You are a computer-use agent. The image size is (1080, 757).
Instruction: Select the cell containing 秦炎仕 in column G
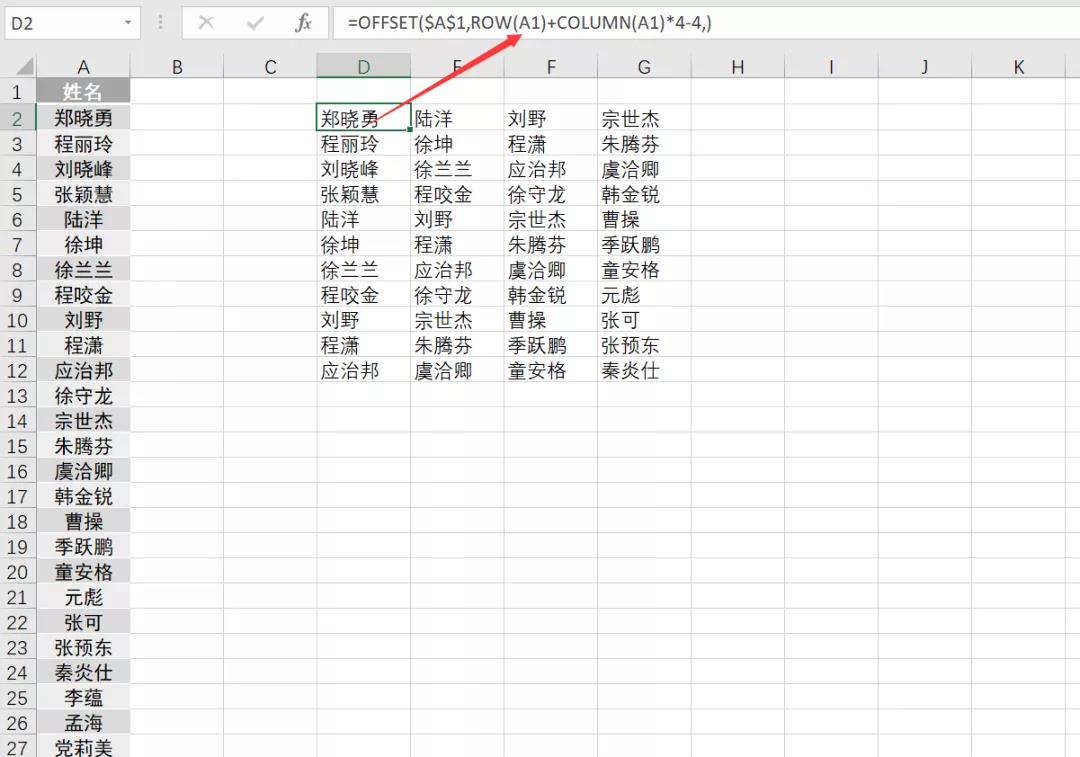click(x=644, y=370)
